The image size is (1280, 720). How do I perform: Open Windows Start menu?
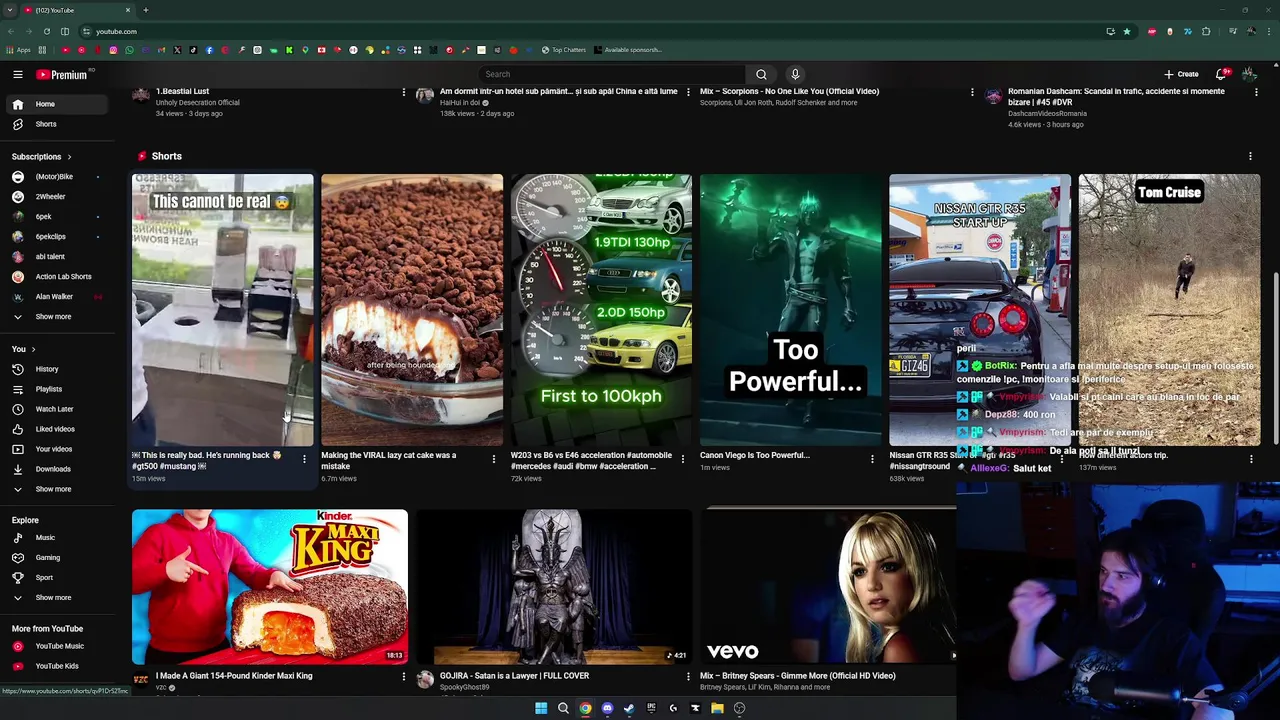(541, 708)
